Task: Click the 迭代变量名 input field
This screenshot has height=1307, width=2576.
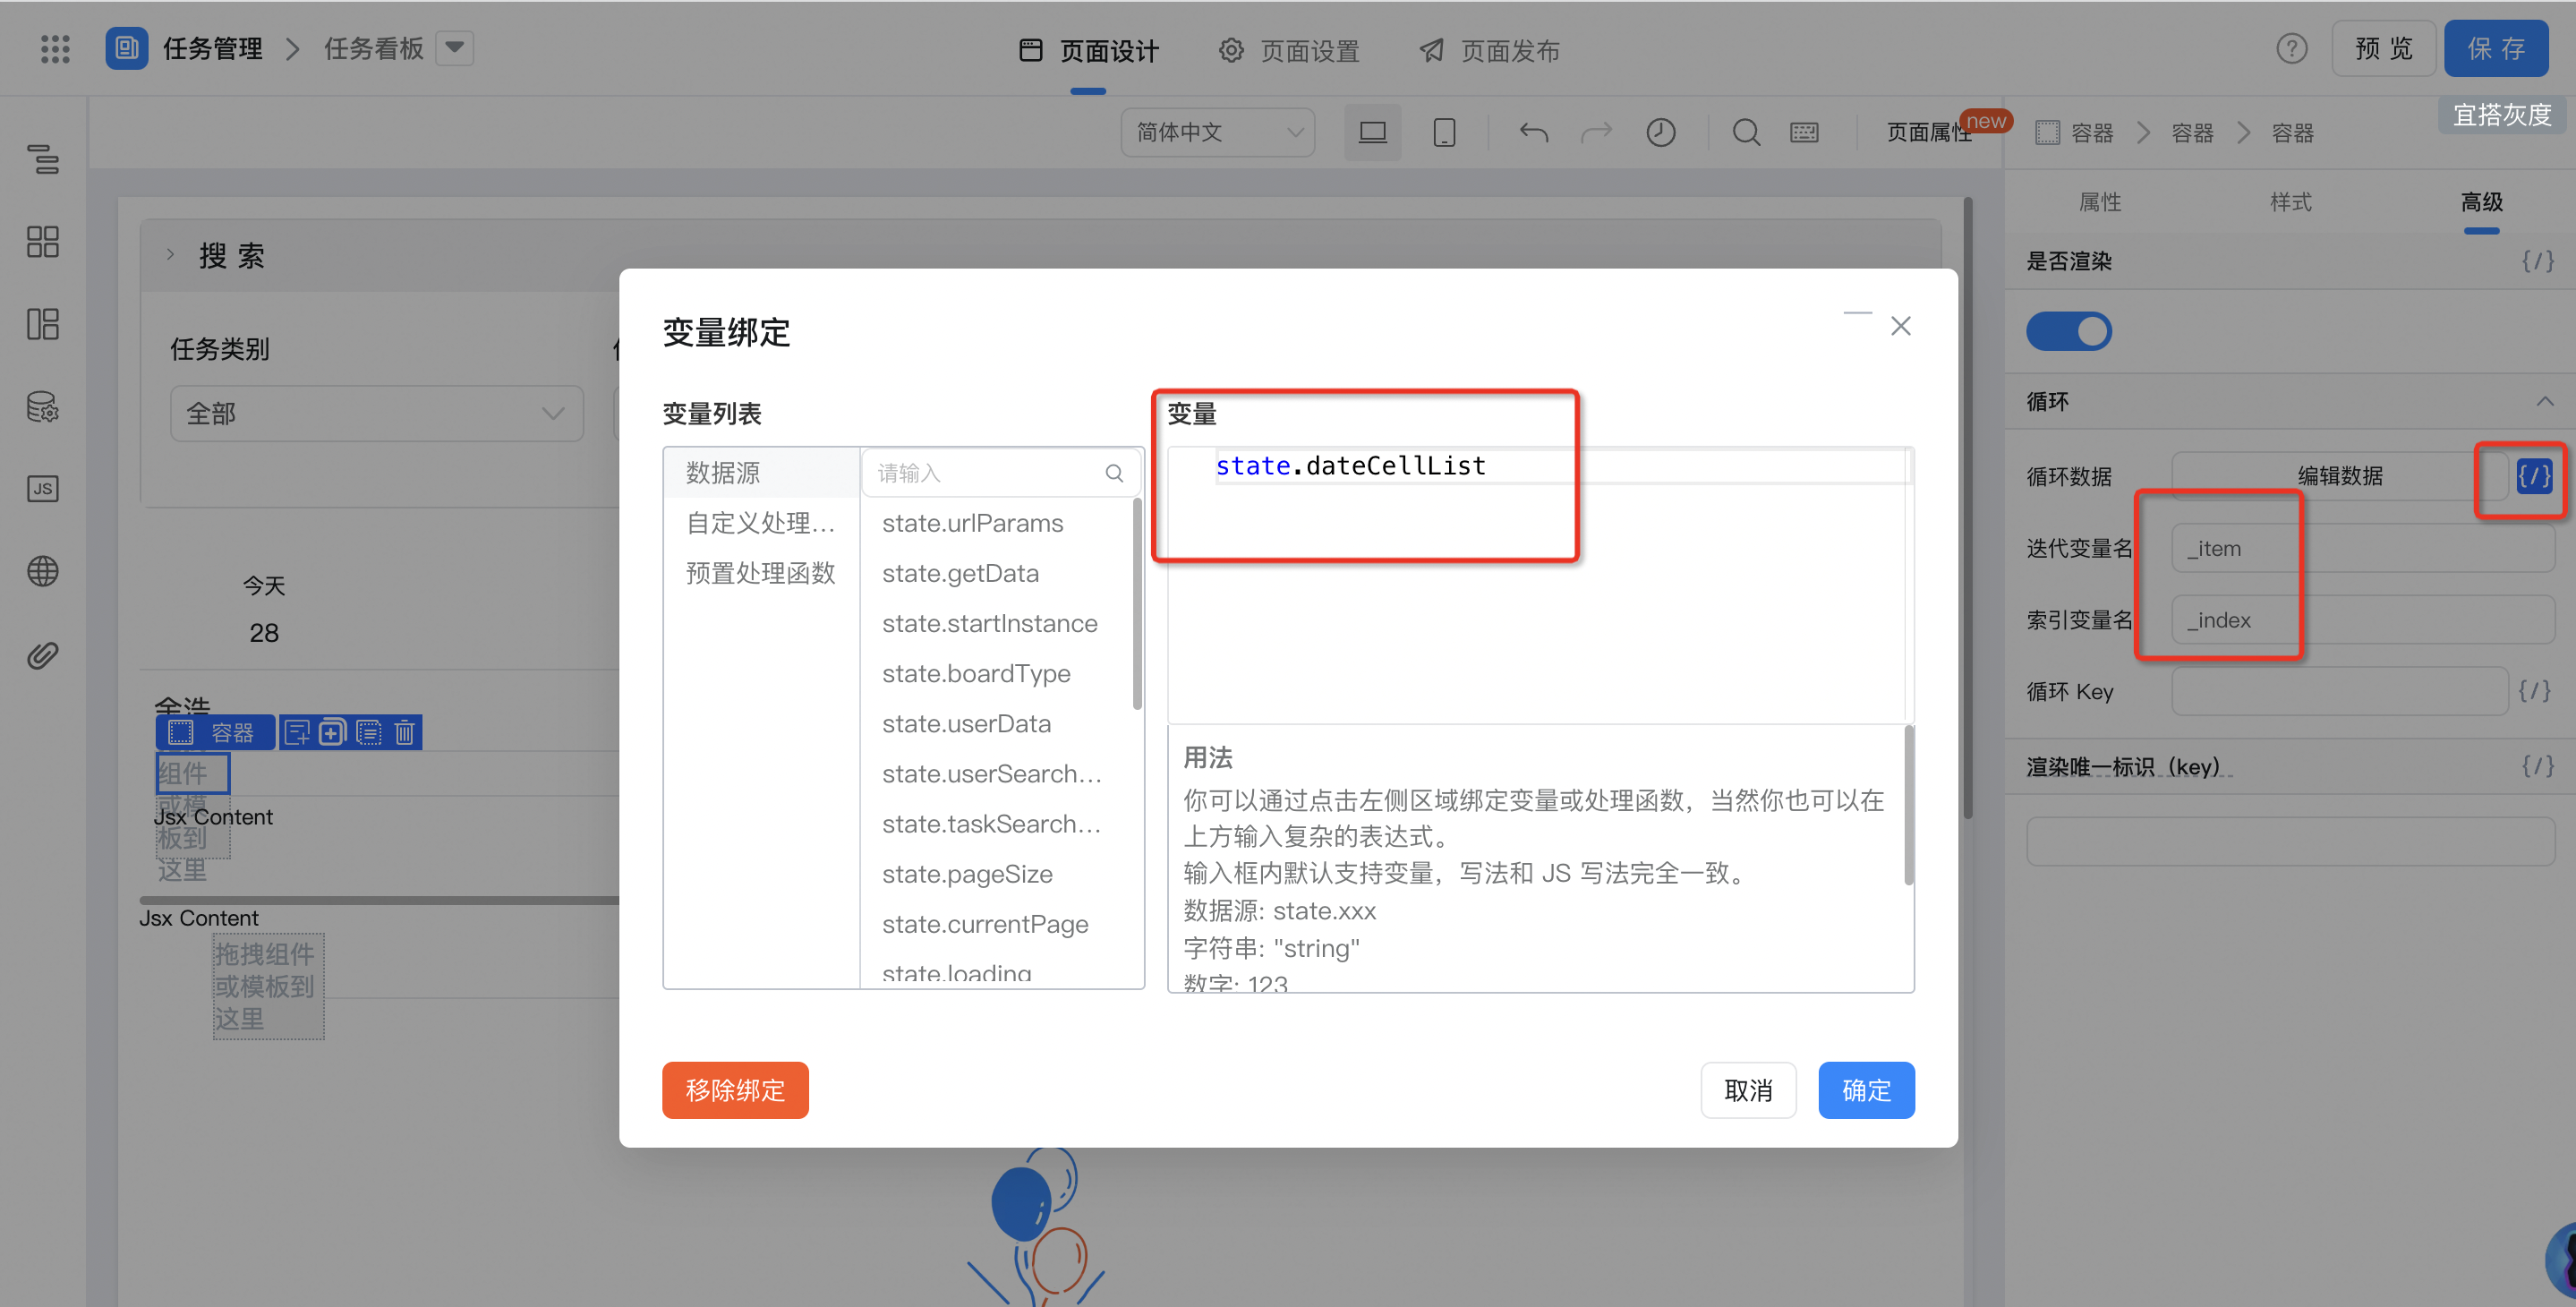Action: pos(2362,548)
